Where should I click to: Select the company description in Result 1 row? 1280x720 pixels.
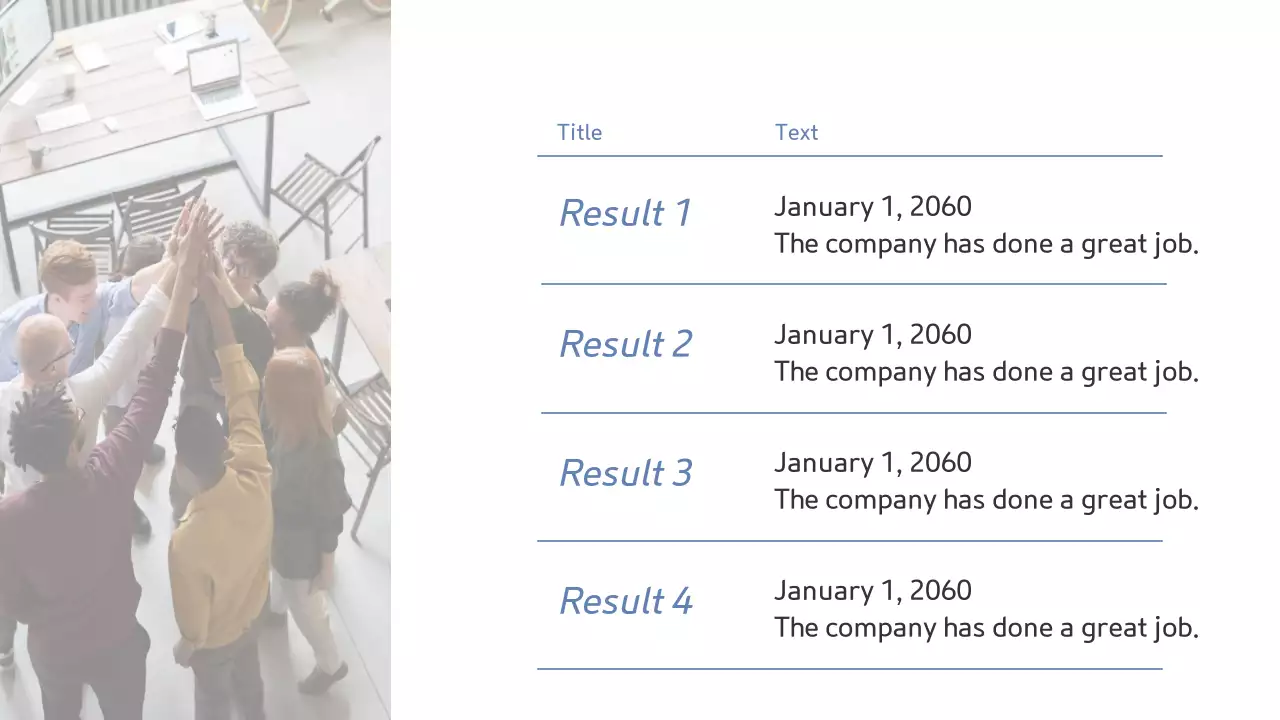point(986,244)
